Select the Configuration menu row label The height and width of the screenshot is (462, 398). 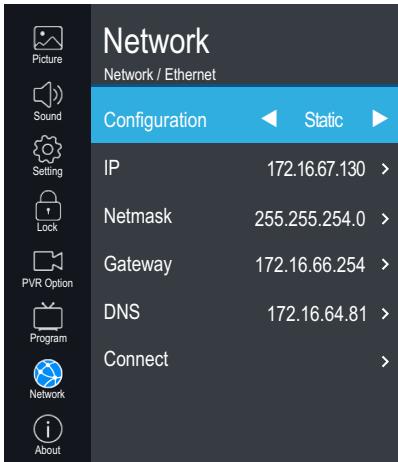[155, 120]
